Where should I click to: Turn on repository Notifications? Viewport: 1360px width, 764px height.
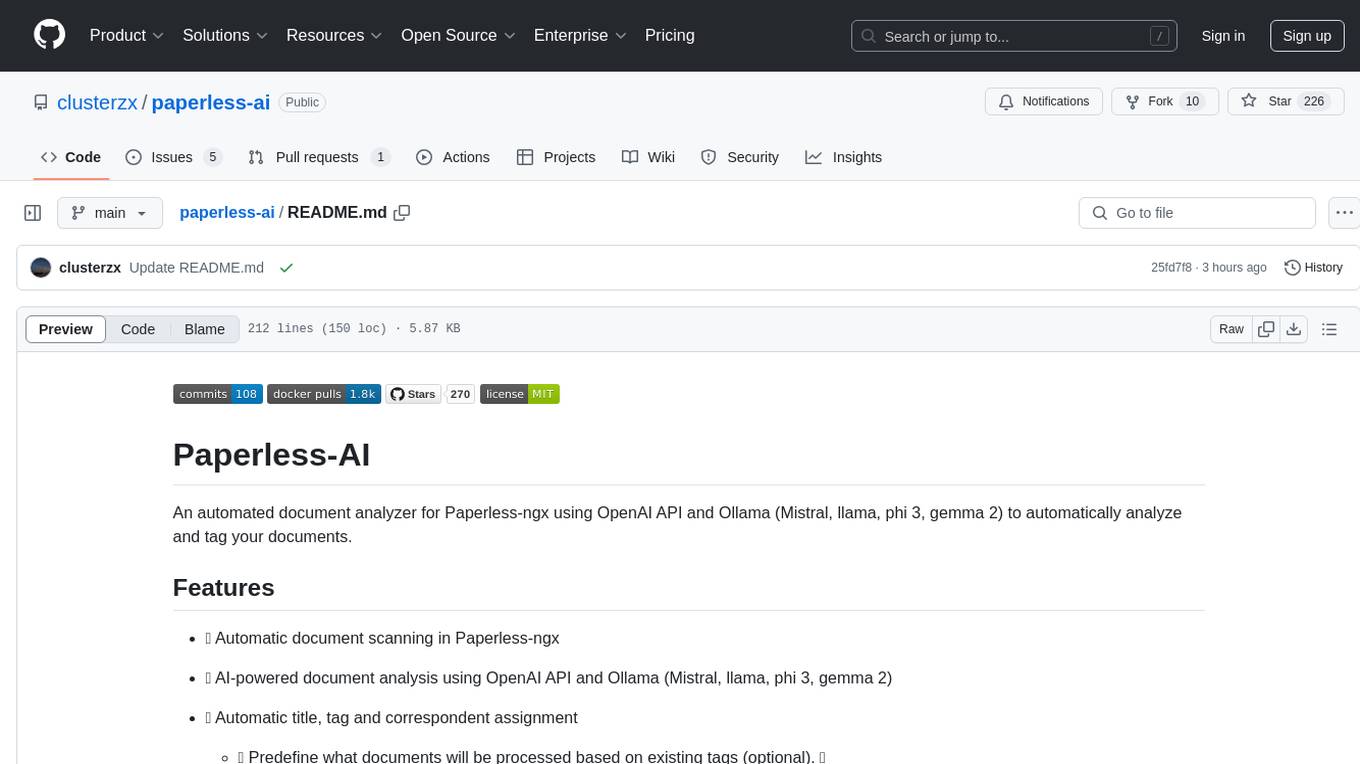click(x=1044, y=102)
